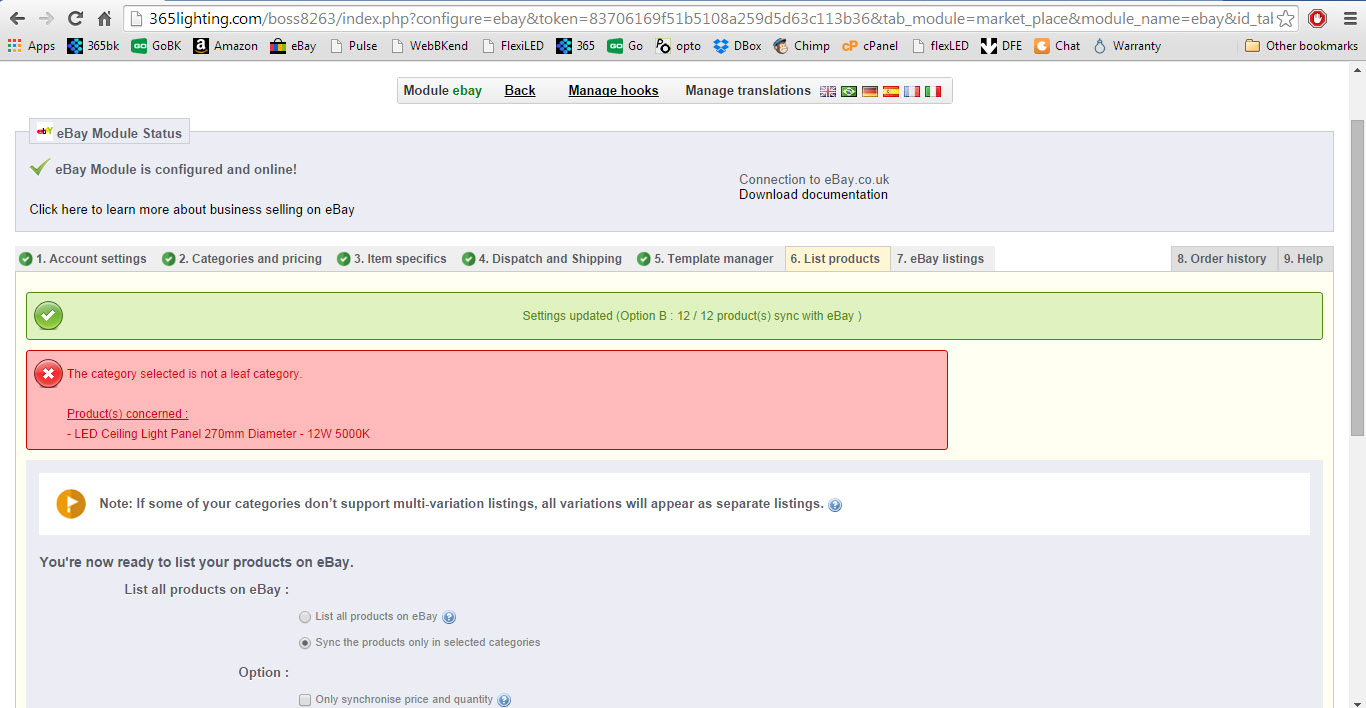
Task: Open the FlexiLED bookmark
Action: point(514,46)
